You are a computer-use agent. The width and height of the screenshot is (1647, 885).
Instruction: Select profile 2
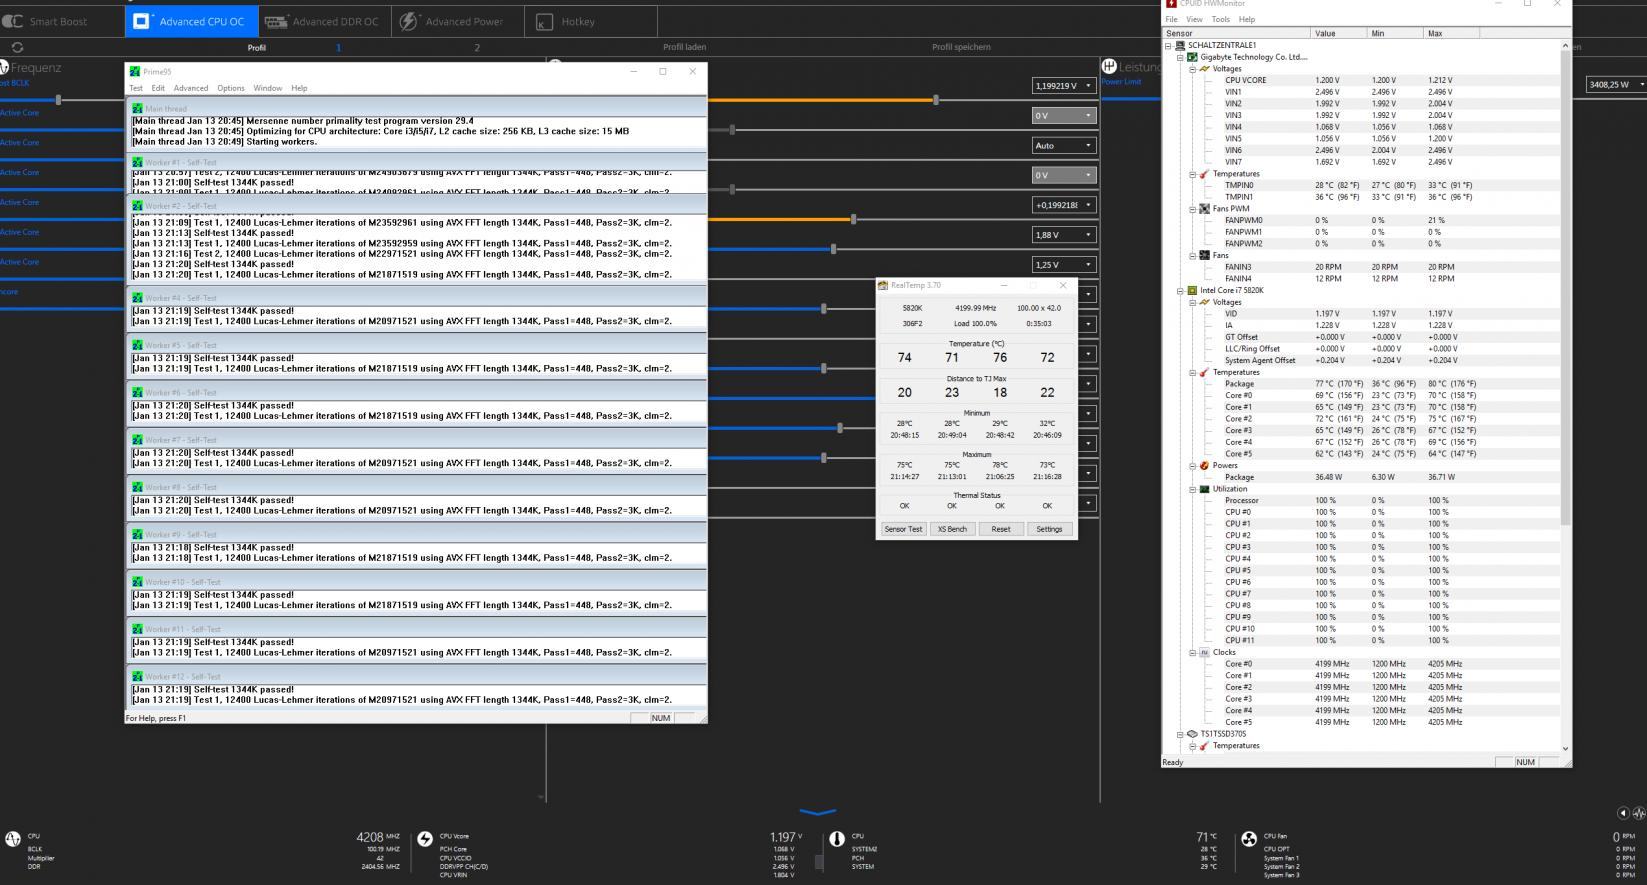[477, 47]
